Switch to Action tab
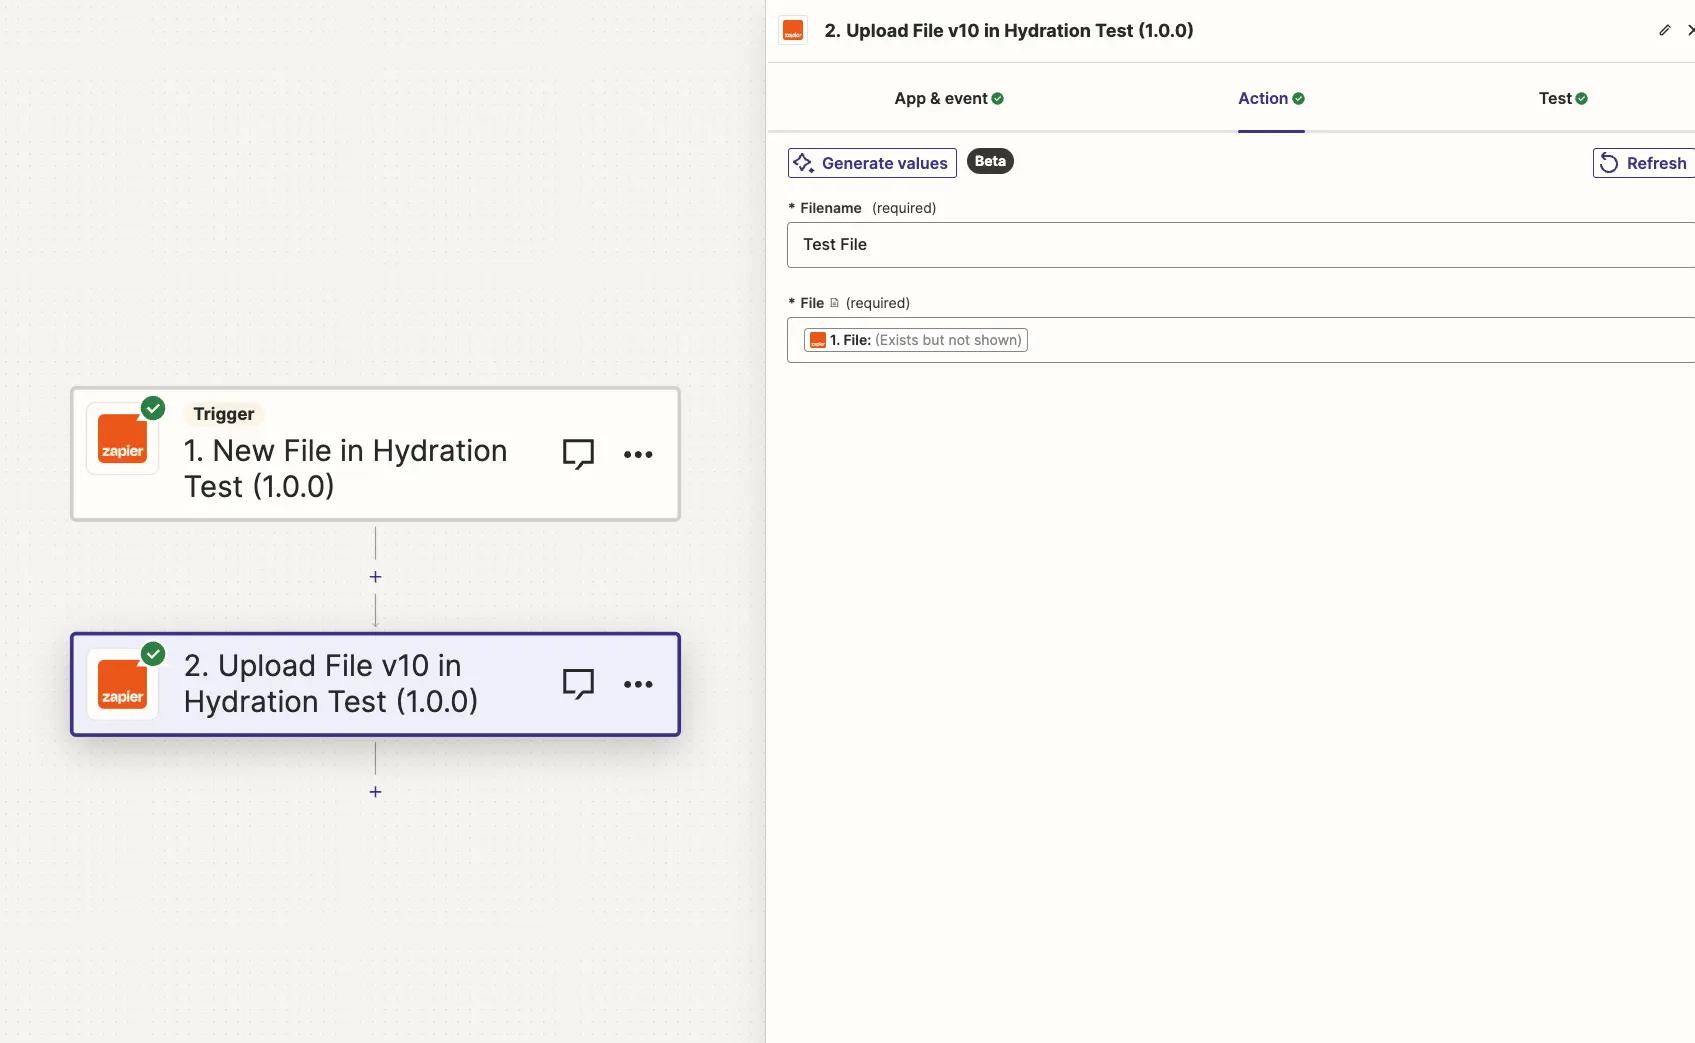1695x1043 pixels. pos(1271,98)
